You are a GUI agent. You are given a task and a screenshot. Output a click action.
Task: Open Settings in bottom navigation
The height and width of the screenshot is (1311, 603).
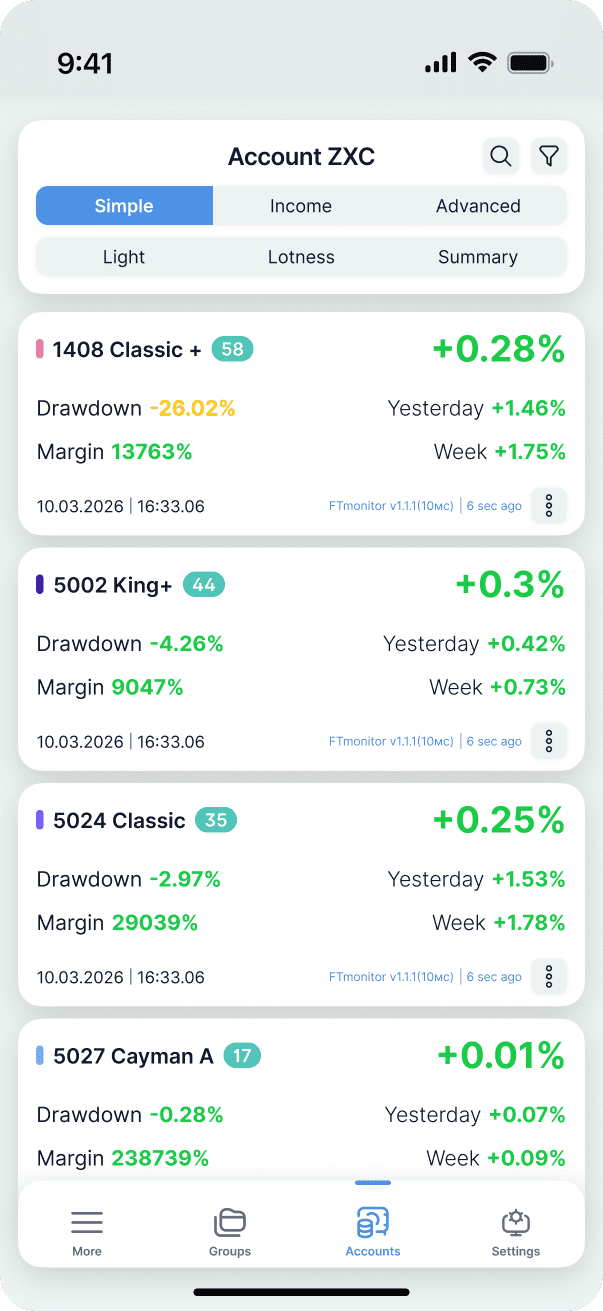pos(516,1232)
